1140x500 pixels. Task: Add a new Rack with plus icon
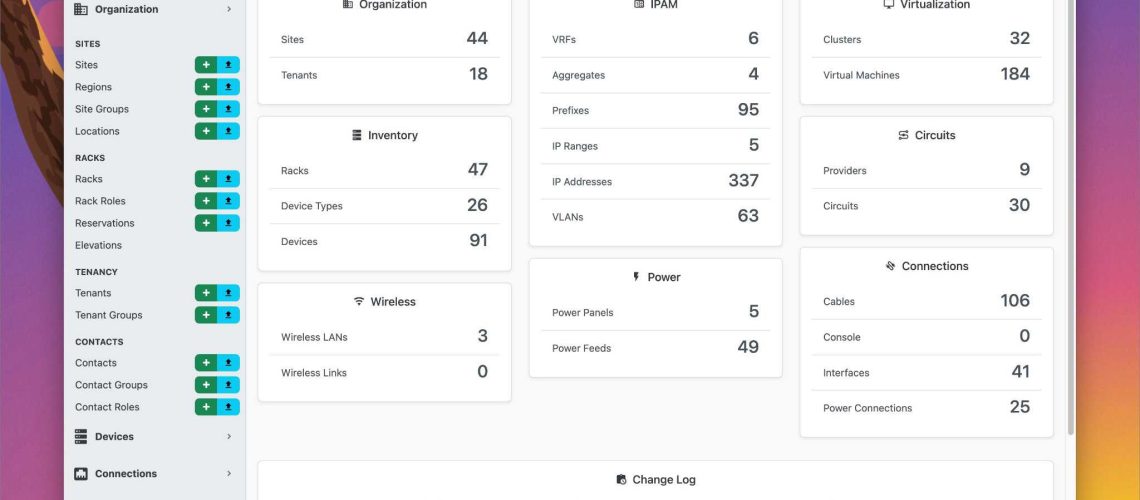pyautogui.click(x=206, y=179)
